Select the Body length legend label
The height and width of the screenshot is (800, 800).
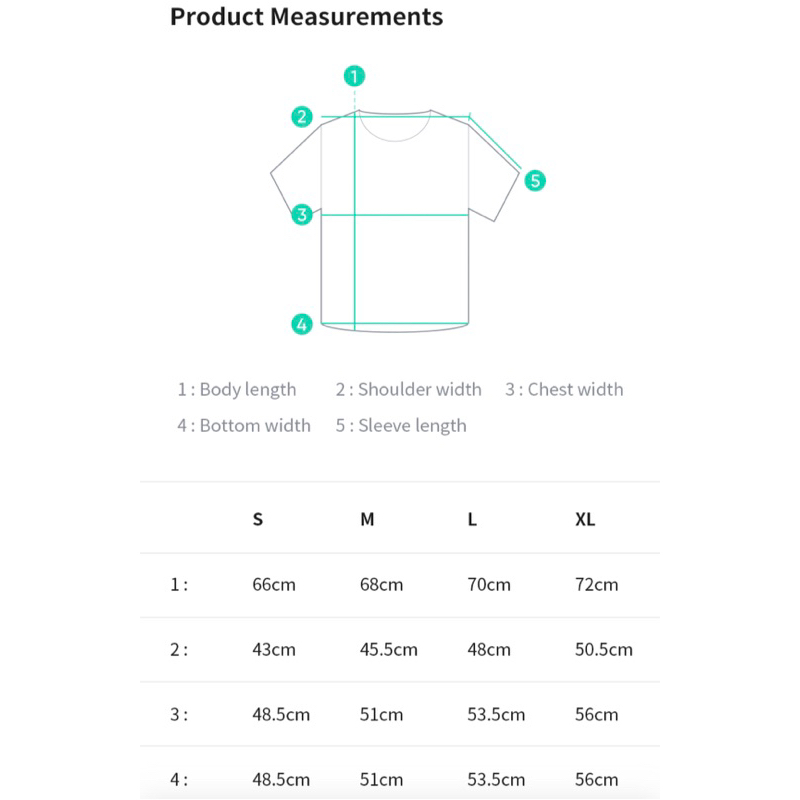click(x=237, y=390)
